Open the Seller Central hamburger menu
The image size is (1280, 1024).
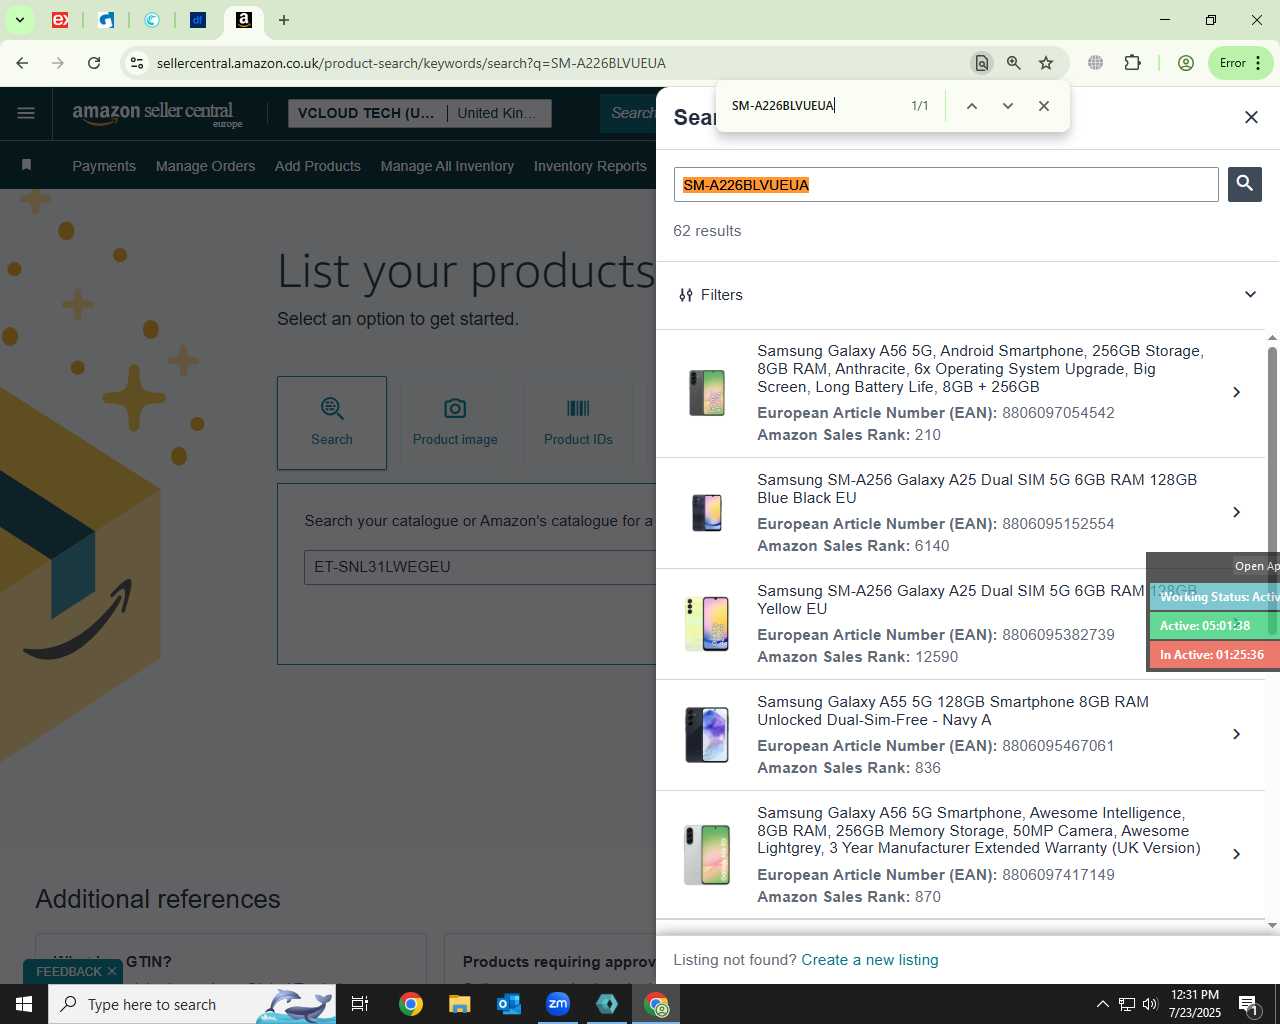point(26,113)
